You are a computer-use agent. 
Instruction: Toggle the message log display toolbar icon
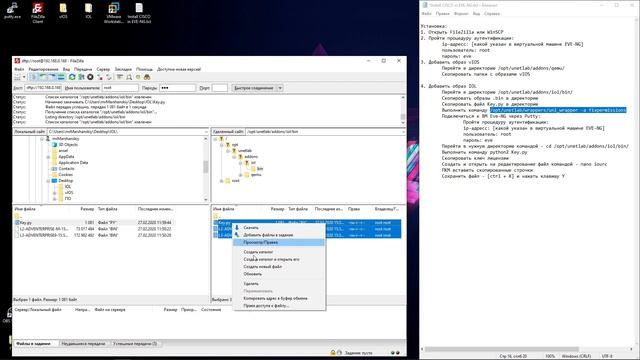point(33,77)
